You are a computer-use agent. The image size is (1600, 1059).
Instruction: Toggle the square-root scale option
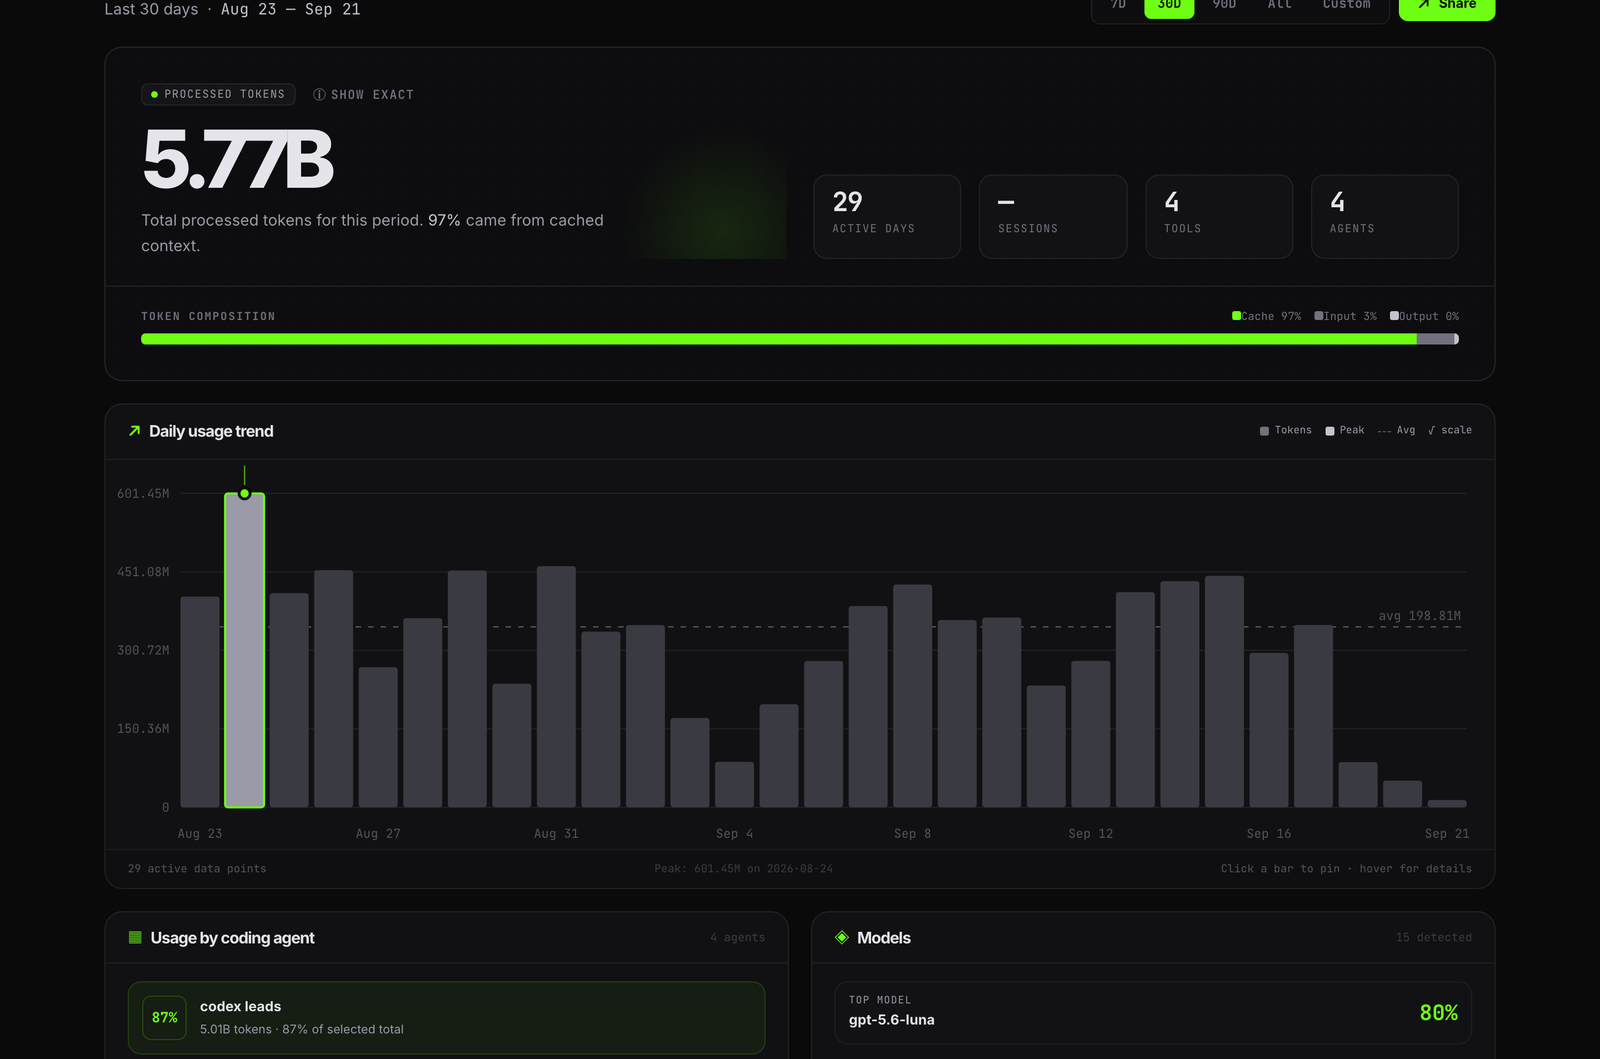click(1450, 430)
